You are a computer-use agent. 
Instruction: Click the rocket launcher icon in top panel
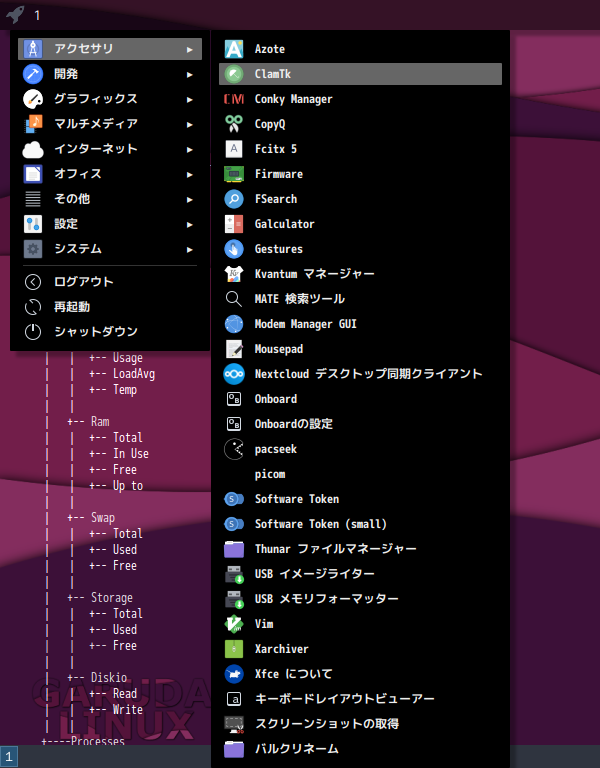pyautogui.click(x=15, y=14)
